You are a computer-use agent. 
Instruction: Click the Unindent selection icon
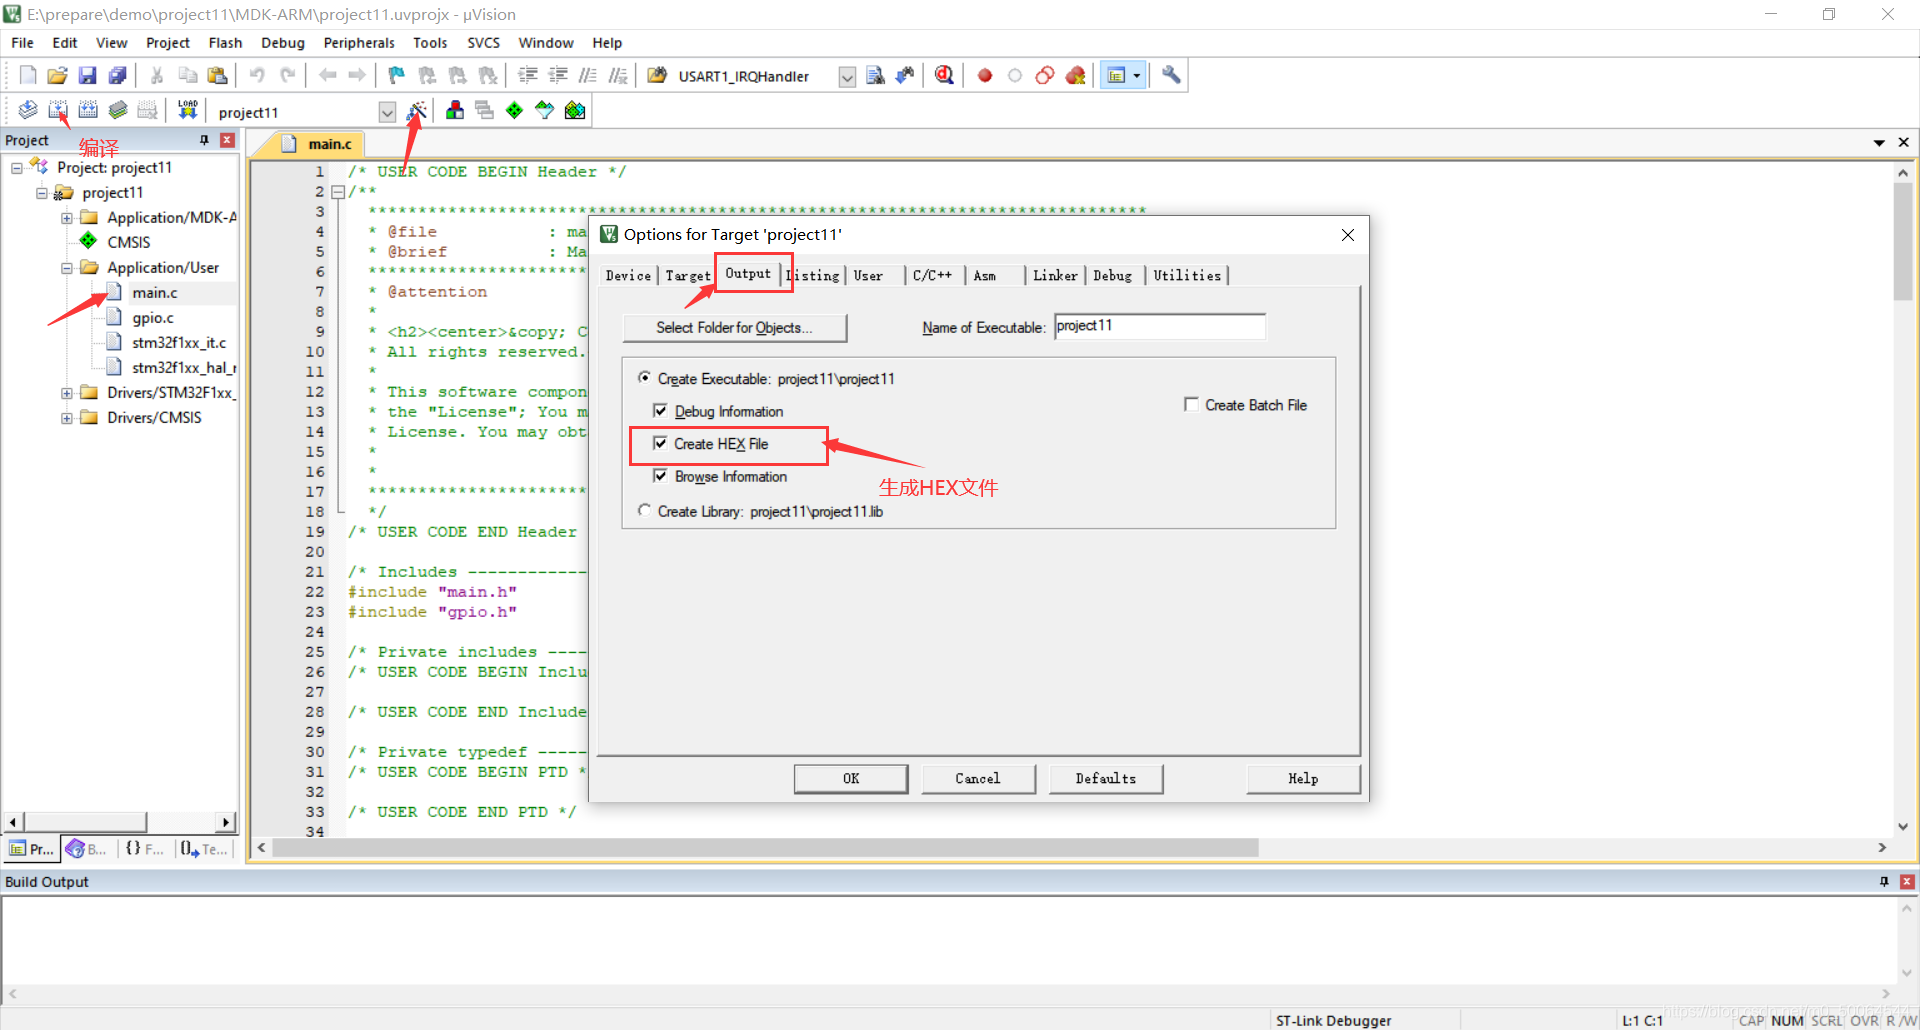(558, 76)
